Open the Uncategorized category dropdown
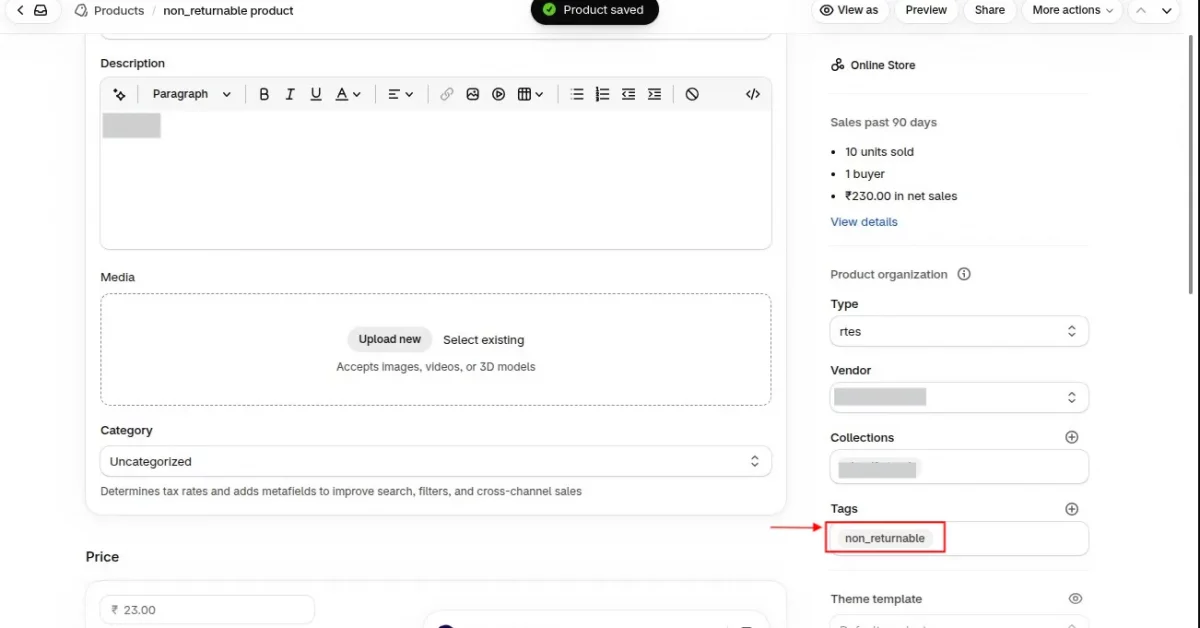The width and height of the screenshot is (1200, 628). tap(436, 461)
